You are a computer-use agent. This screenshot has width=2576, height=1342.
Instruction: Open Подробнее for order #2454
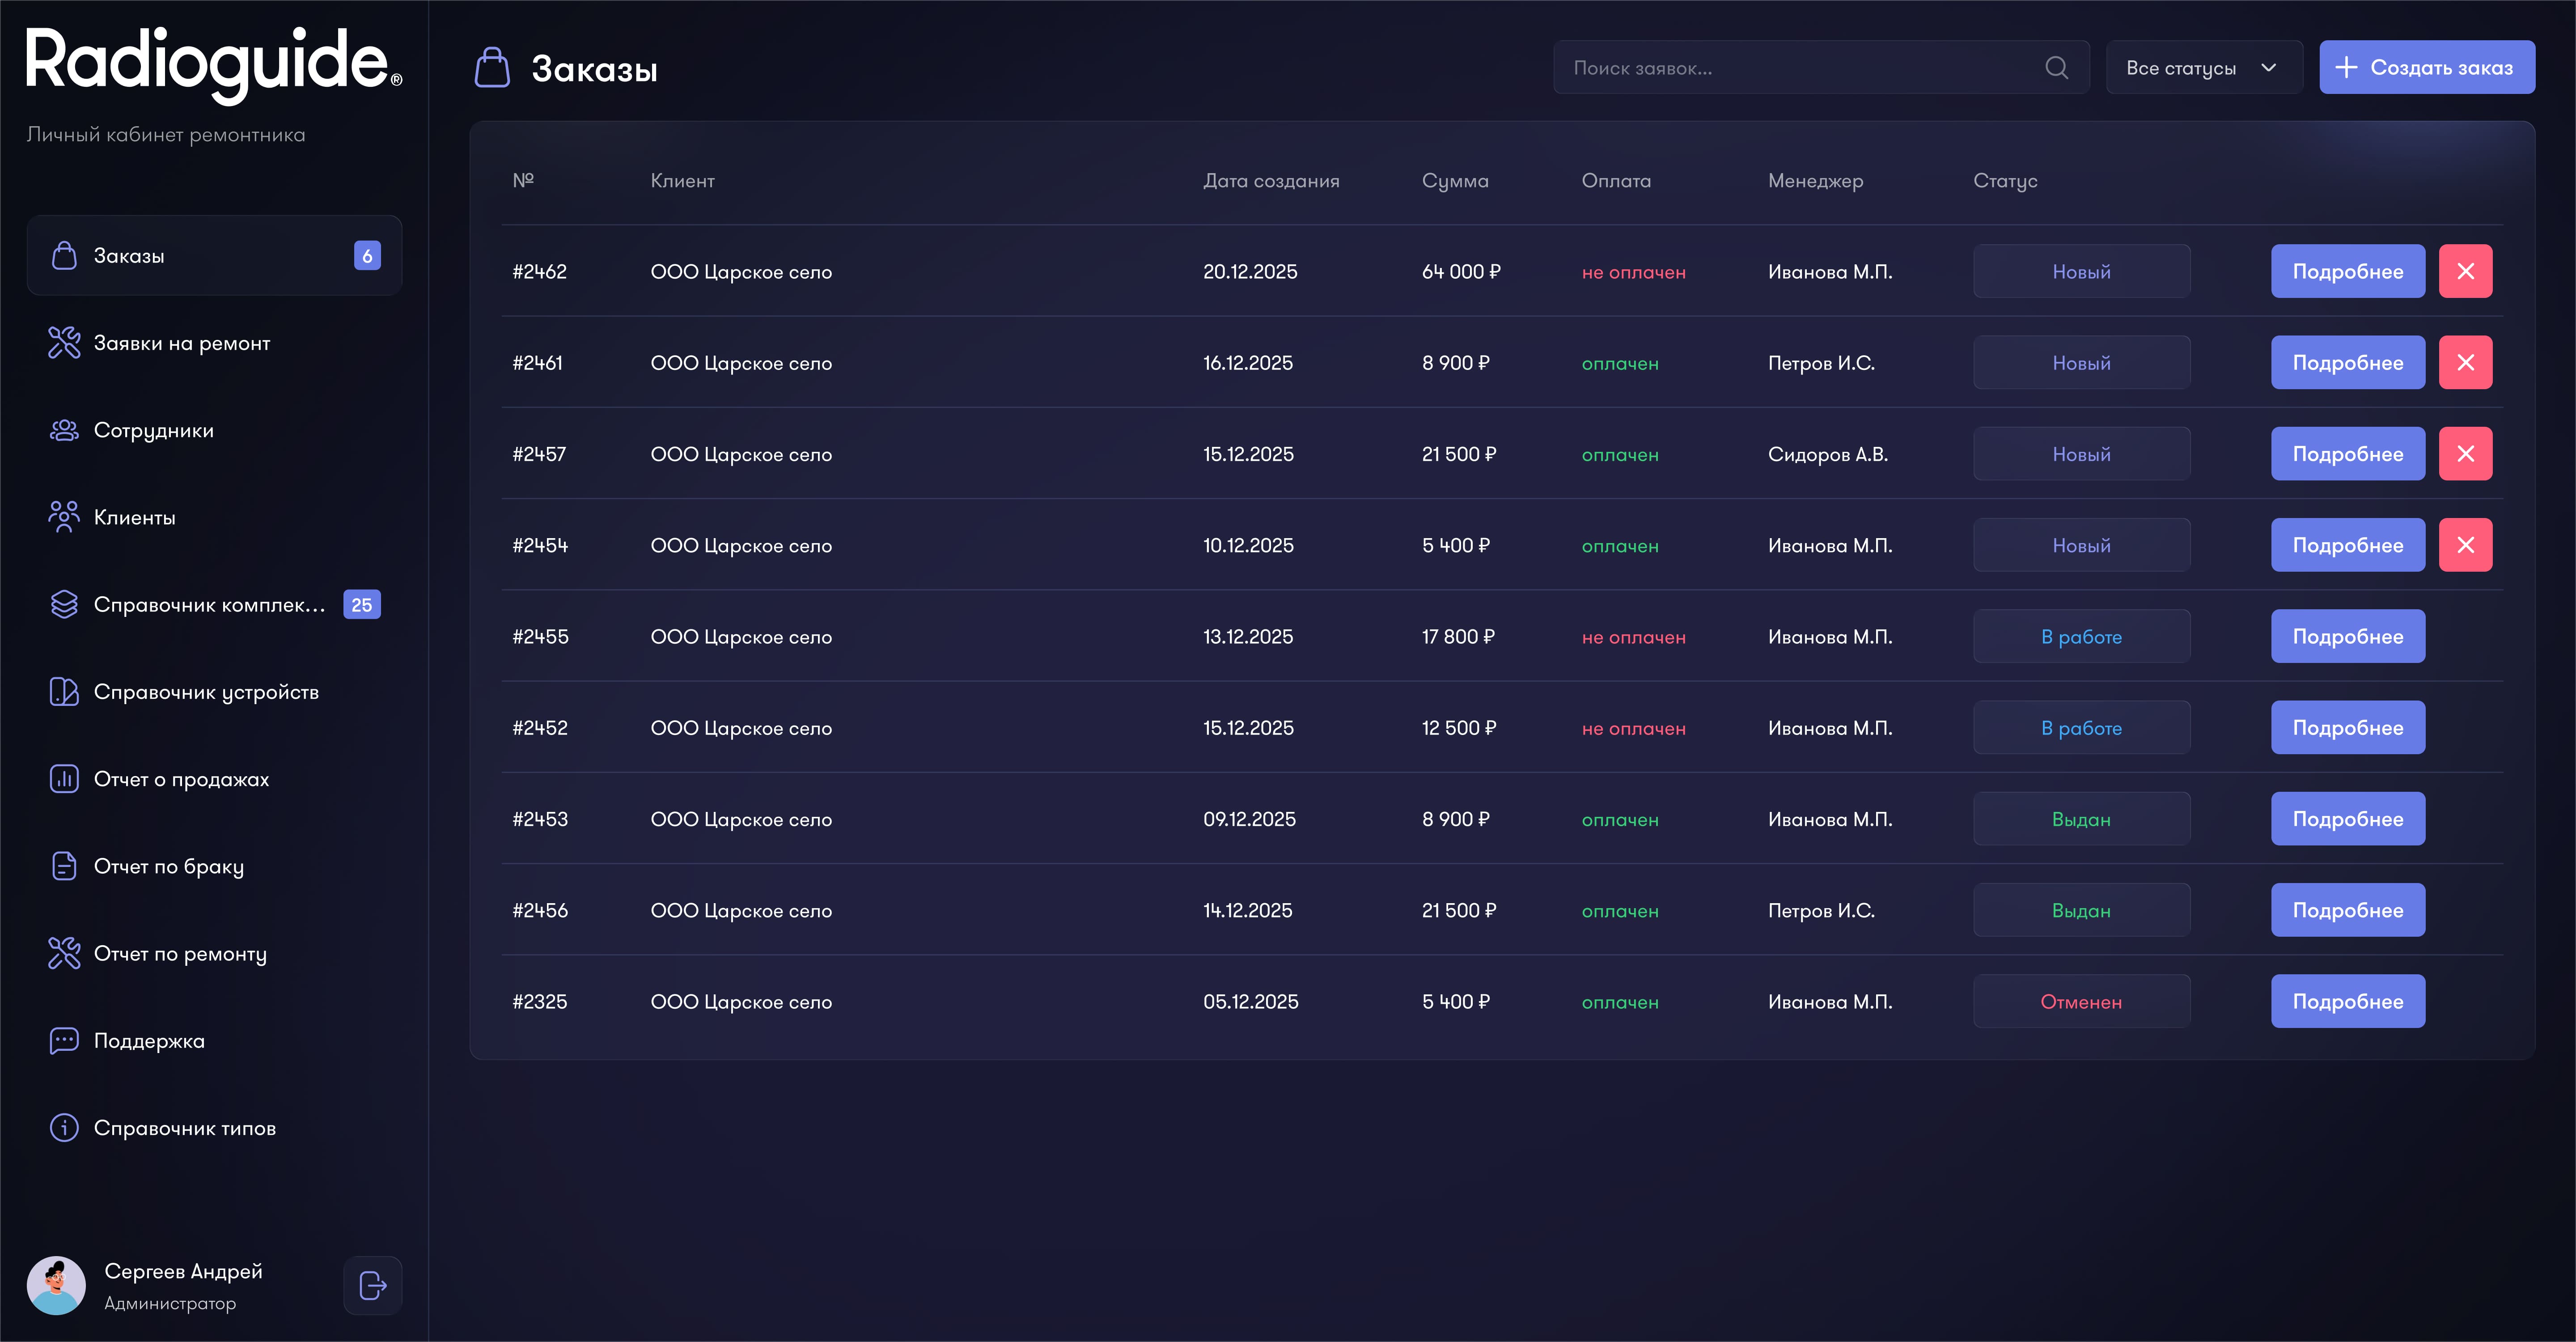point(2348,545)
